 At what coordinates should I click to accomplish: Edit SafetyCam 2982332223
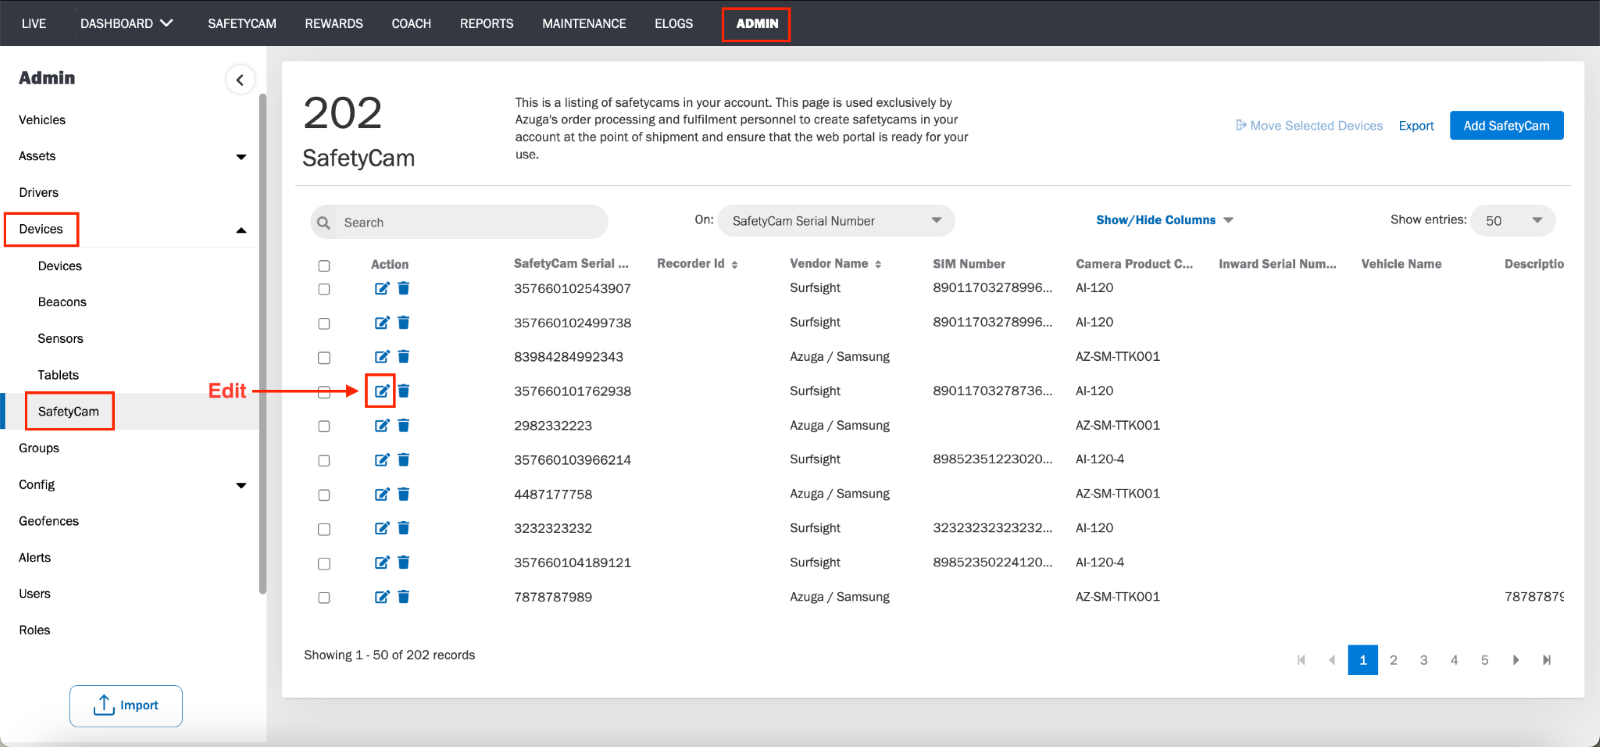[x=382, y=426]
